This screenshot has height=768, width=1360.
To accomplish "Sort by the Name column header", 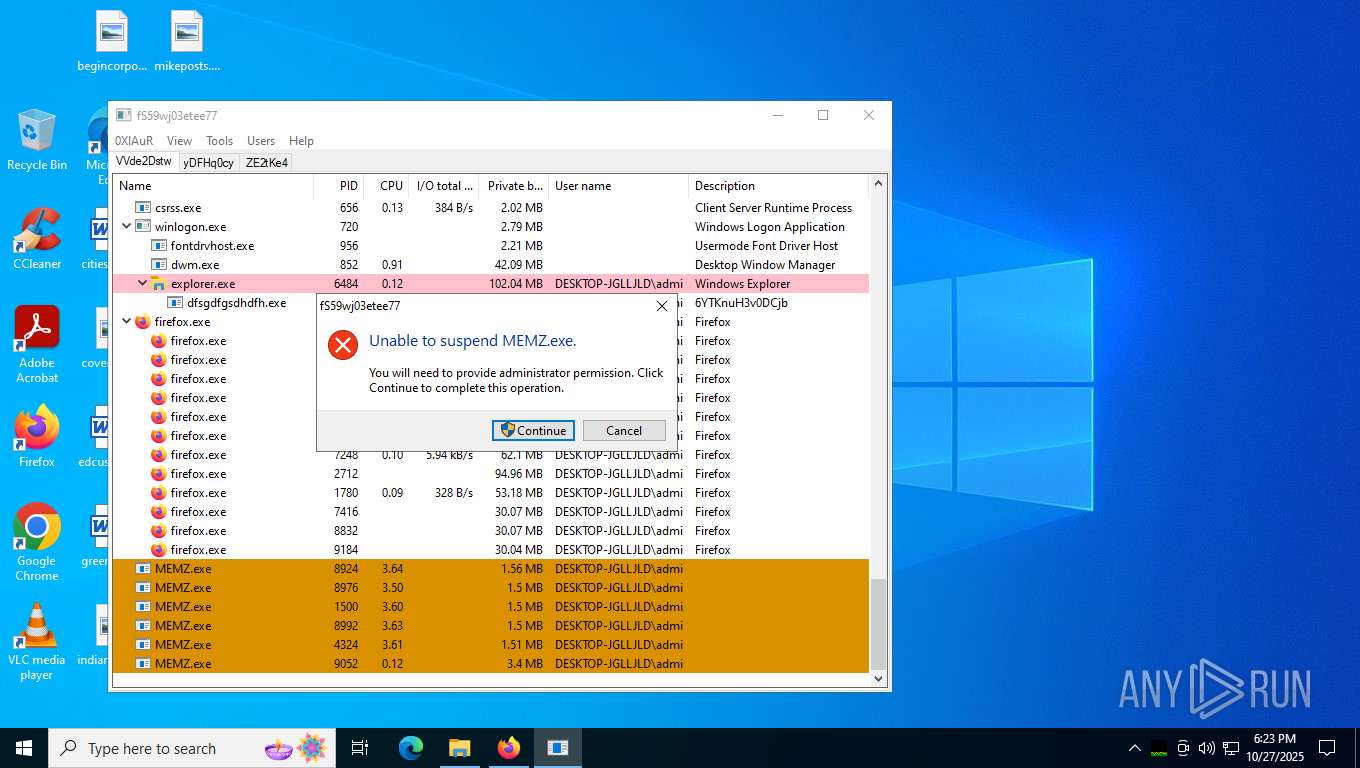I will [x=213, y=186].
